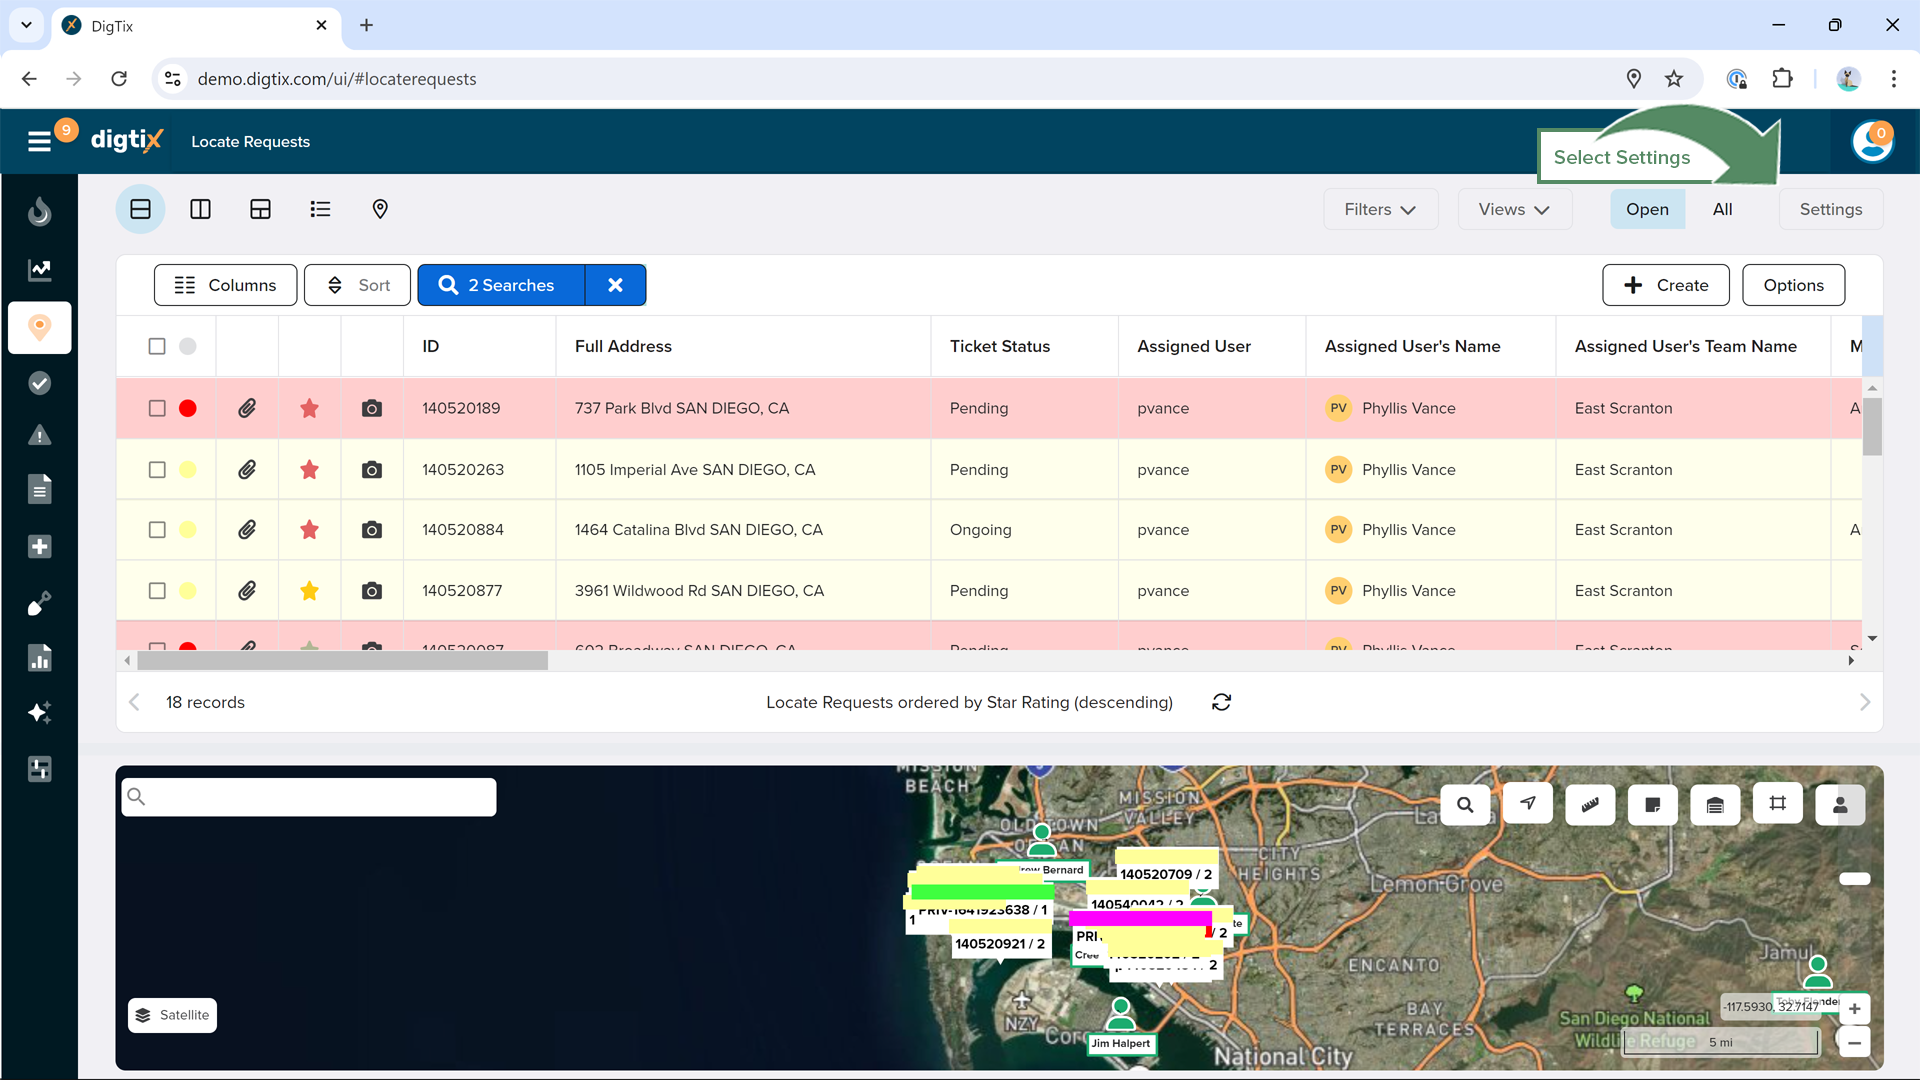1920x1080 pixels.
Task: Click the Create button
Action: tap(1666, 285)
